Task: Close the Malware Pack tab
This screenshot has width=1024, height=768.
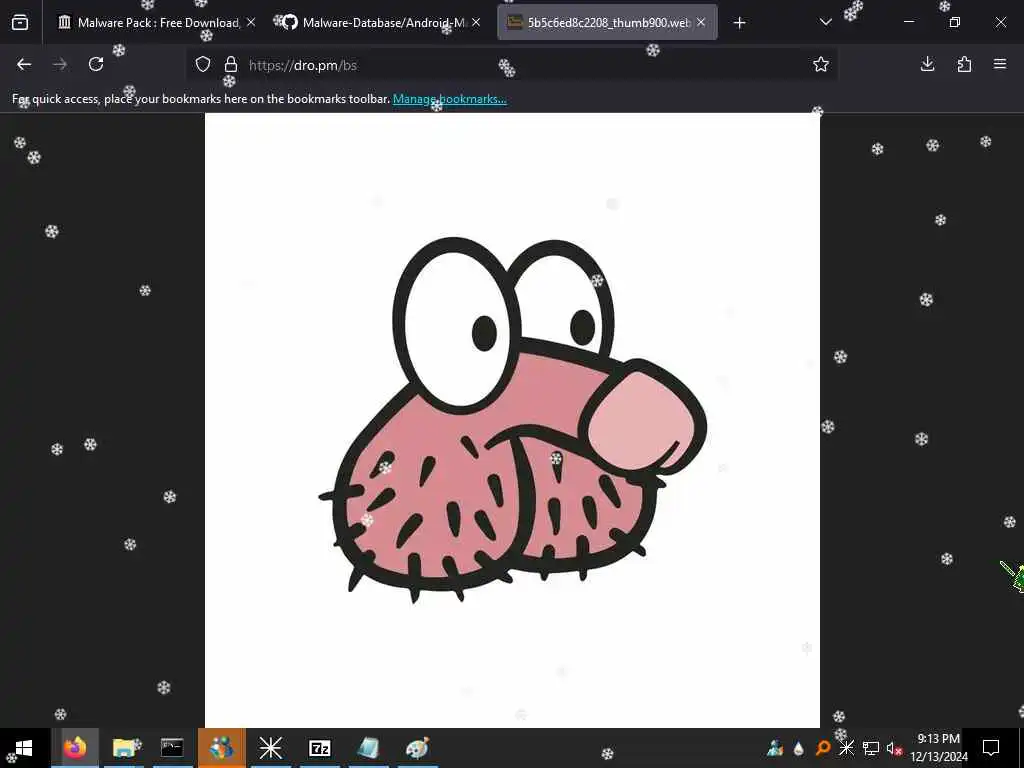Action: (251, 22)
